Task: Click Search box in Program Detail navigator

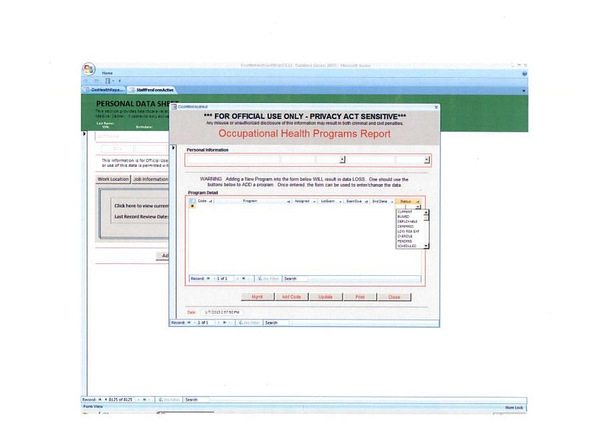Action: click(295, 278)
